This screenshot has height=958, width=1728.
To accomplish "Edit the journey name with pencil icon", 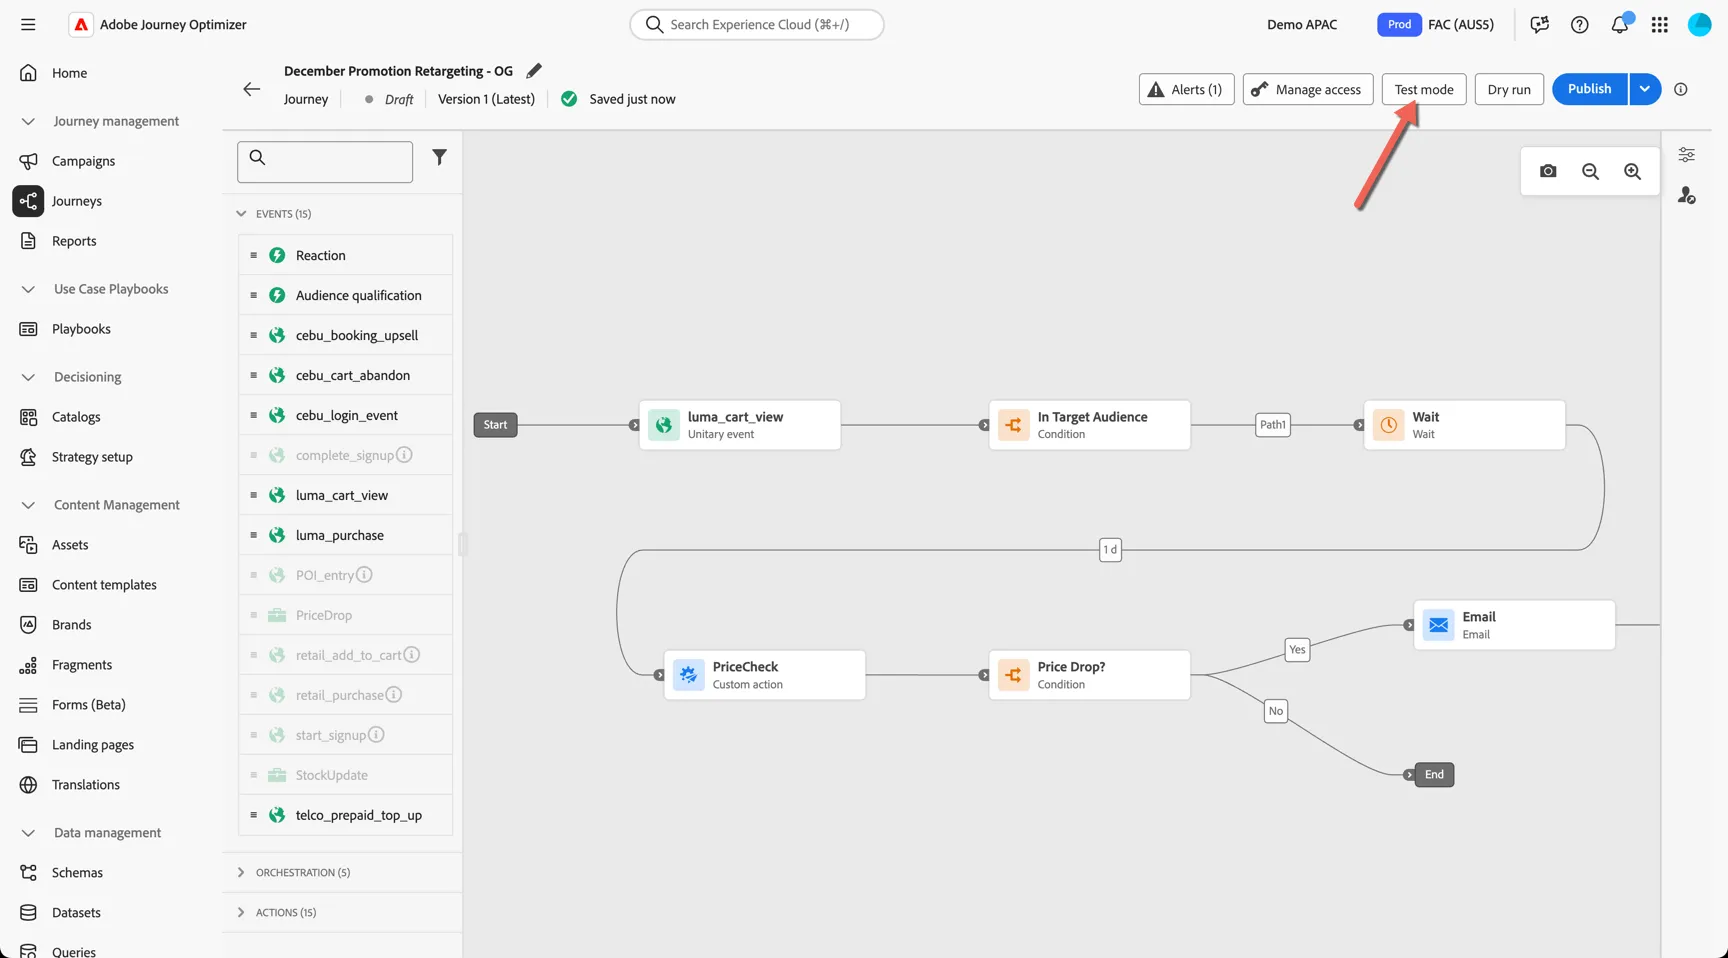I will 534,71.
